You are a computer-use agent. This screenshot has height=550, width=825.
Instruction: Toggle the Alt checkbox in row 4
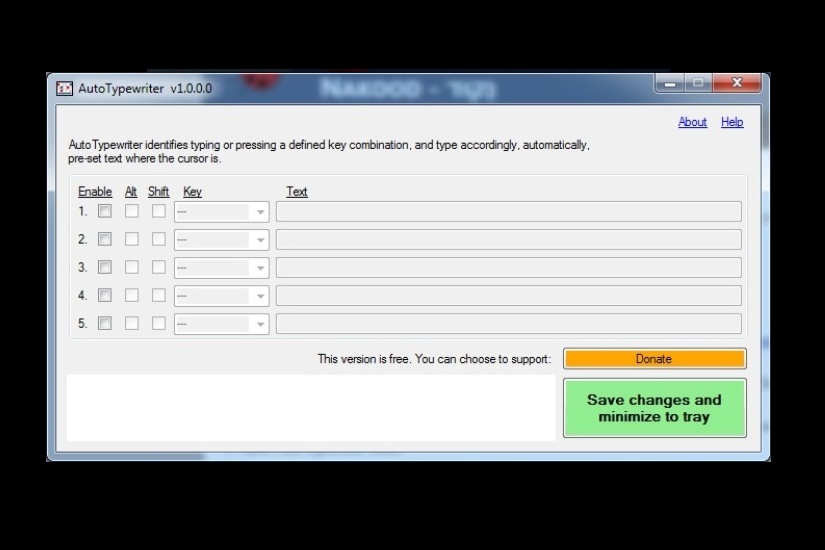coord(132,295)
